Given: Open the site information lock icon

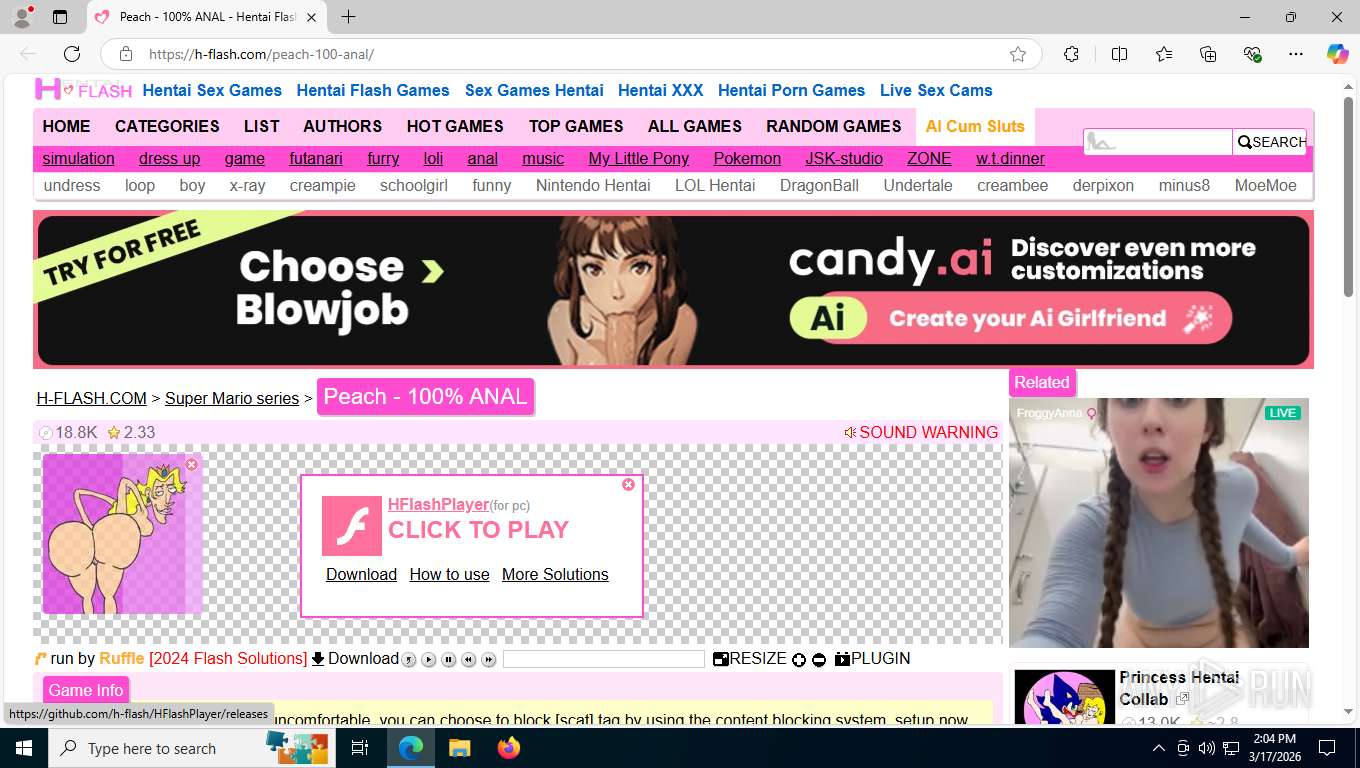Looking at the screenshot, I should click(x=125, y=54).
